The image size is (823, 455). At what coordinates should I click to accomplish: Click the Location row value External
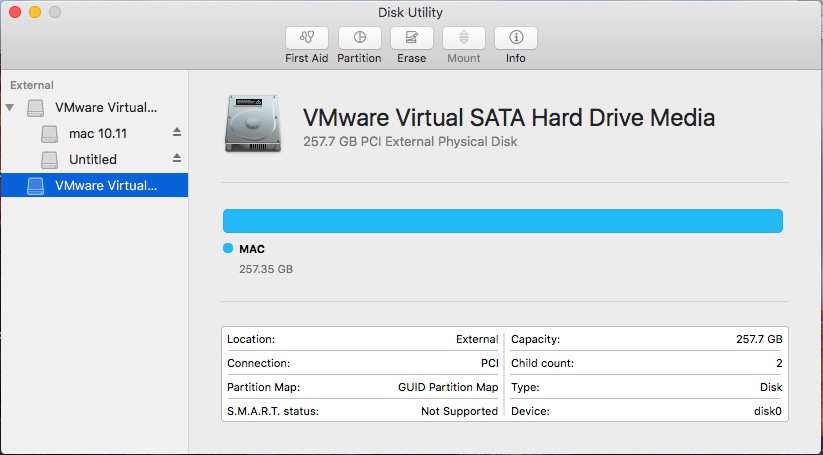[477, 340]
